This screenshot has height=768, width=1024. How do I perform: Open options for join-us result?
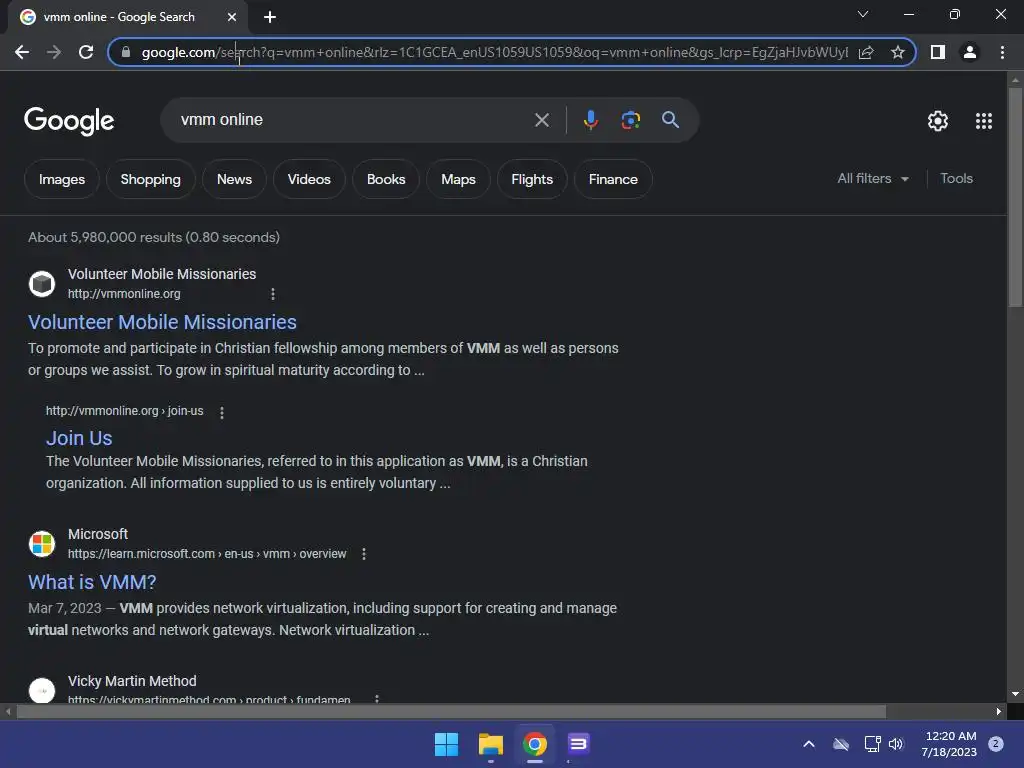coord(222,413)
